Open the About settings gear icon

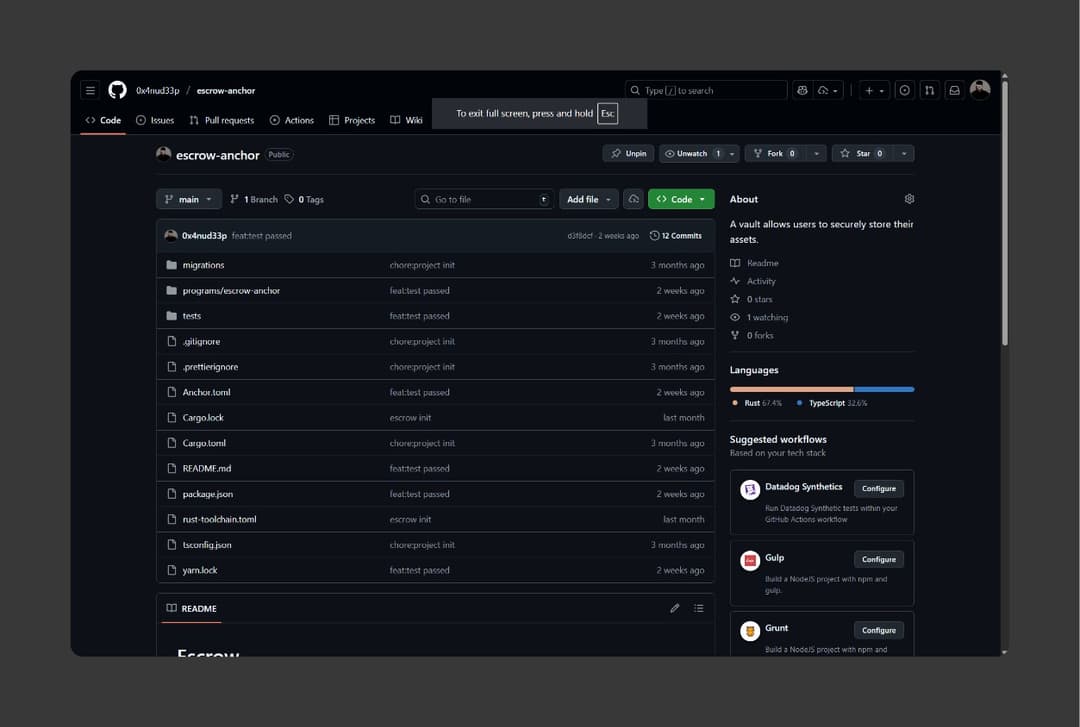[908, 199]
